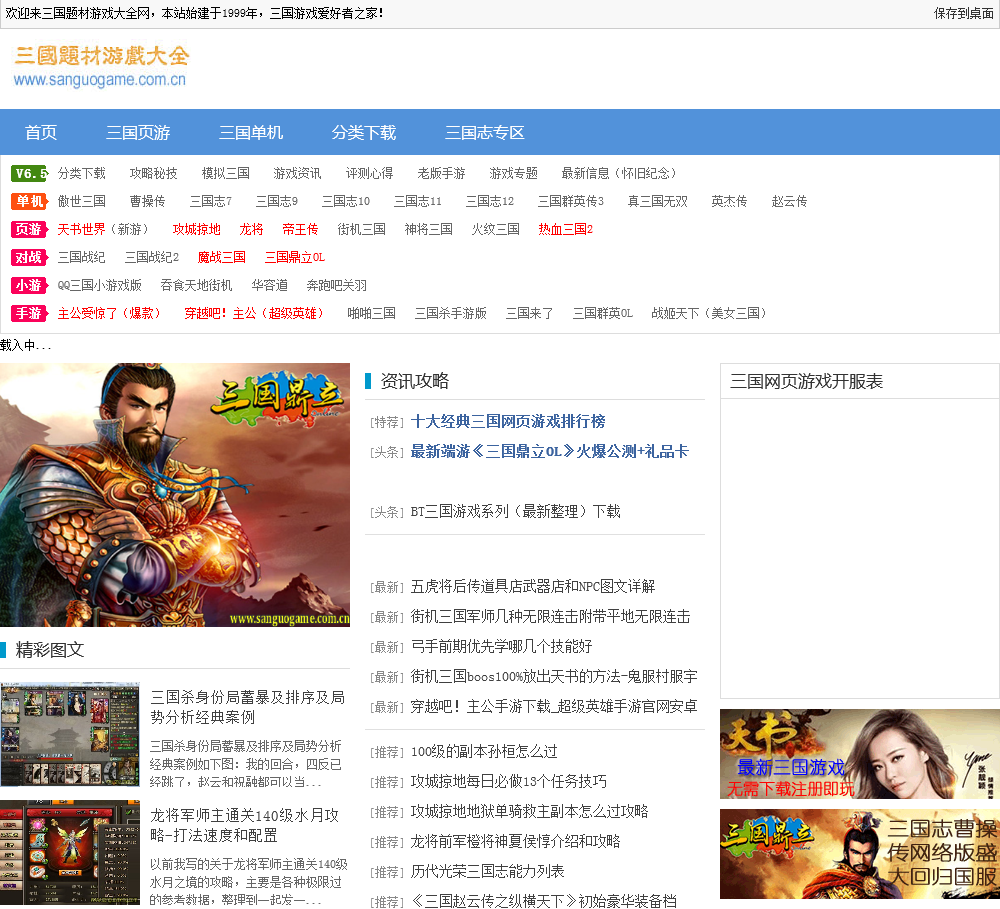Click the 龙将军师 article thumbnail image
The width and height of the screenshot is (1000, 909).
coord(70,853)
